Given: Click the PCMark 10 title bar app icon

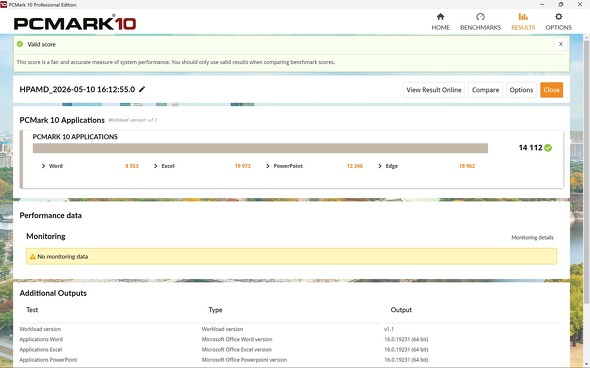Looking at the screenshot, I should click(x=4, y=5).
